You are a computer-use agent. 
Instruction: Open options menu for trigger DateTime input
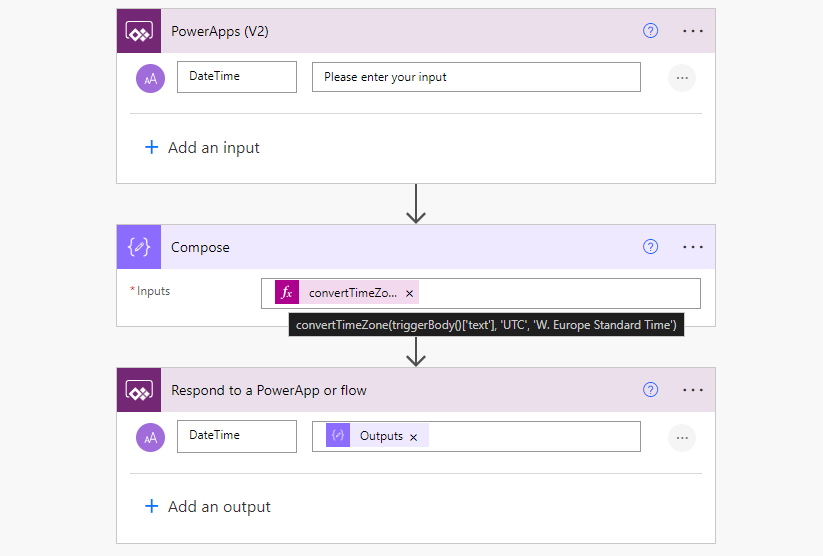pos(682,78)
